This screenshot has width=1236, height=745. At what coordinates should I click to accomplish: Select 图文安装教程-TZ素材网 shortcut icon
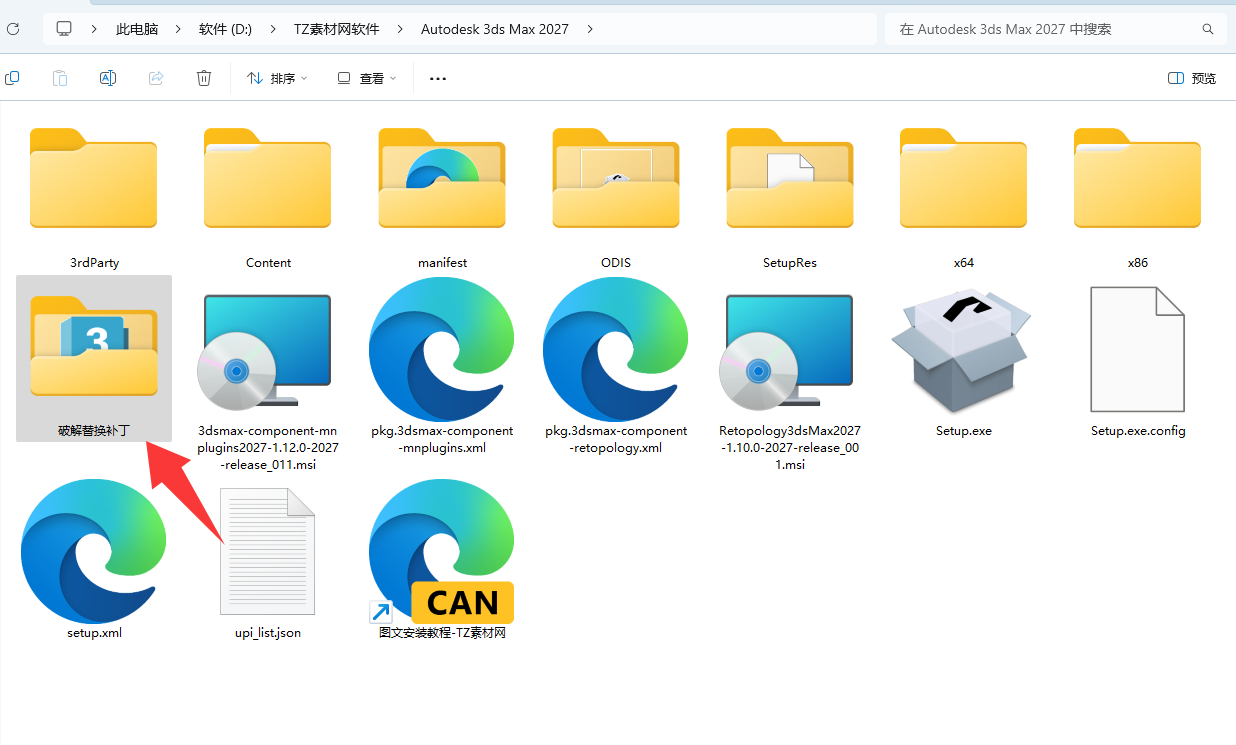click(442, 551)
